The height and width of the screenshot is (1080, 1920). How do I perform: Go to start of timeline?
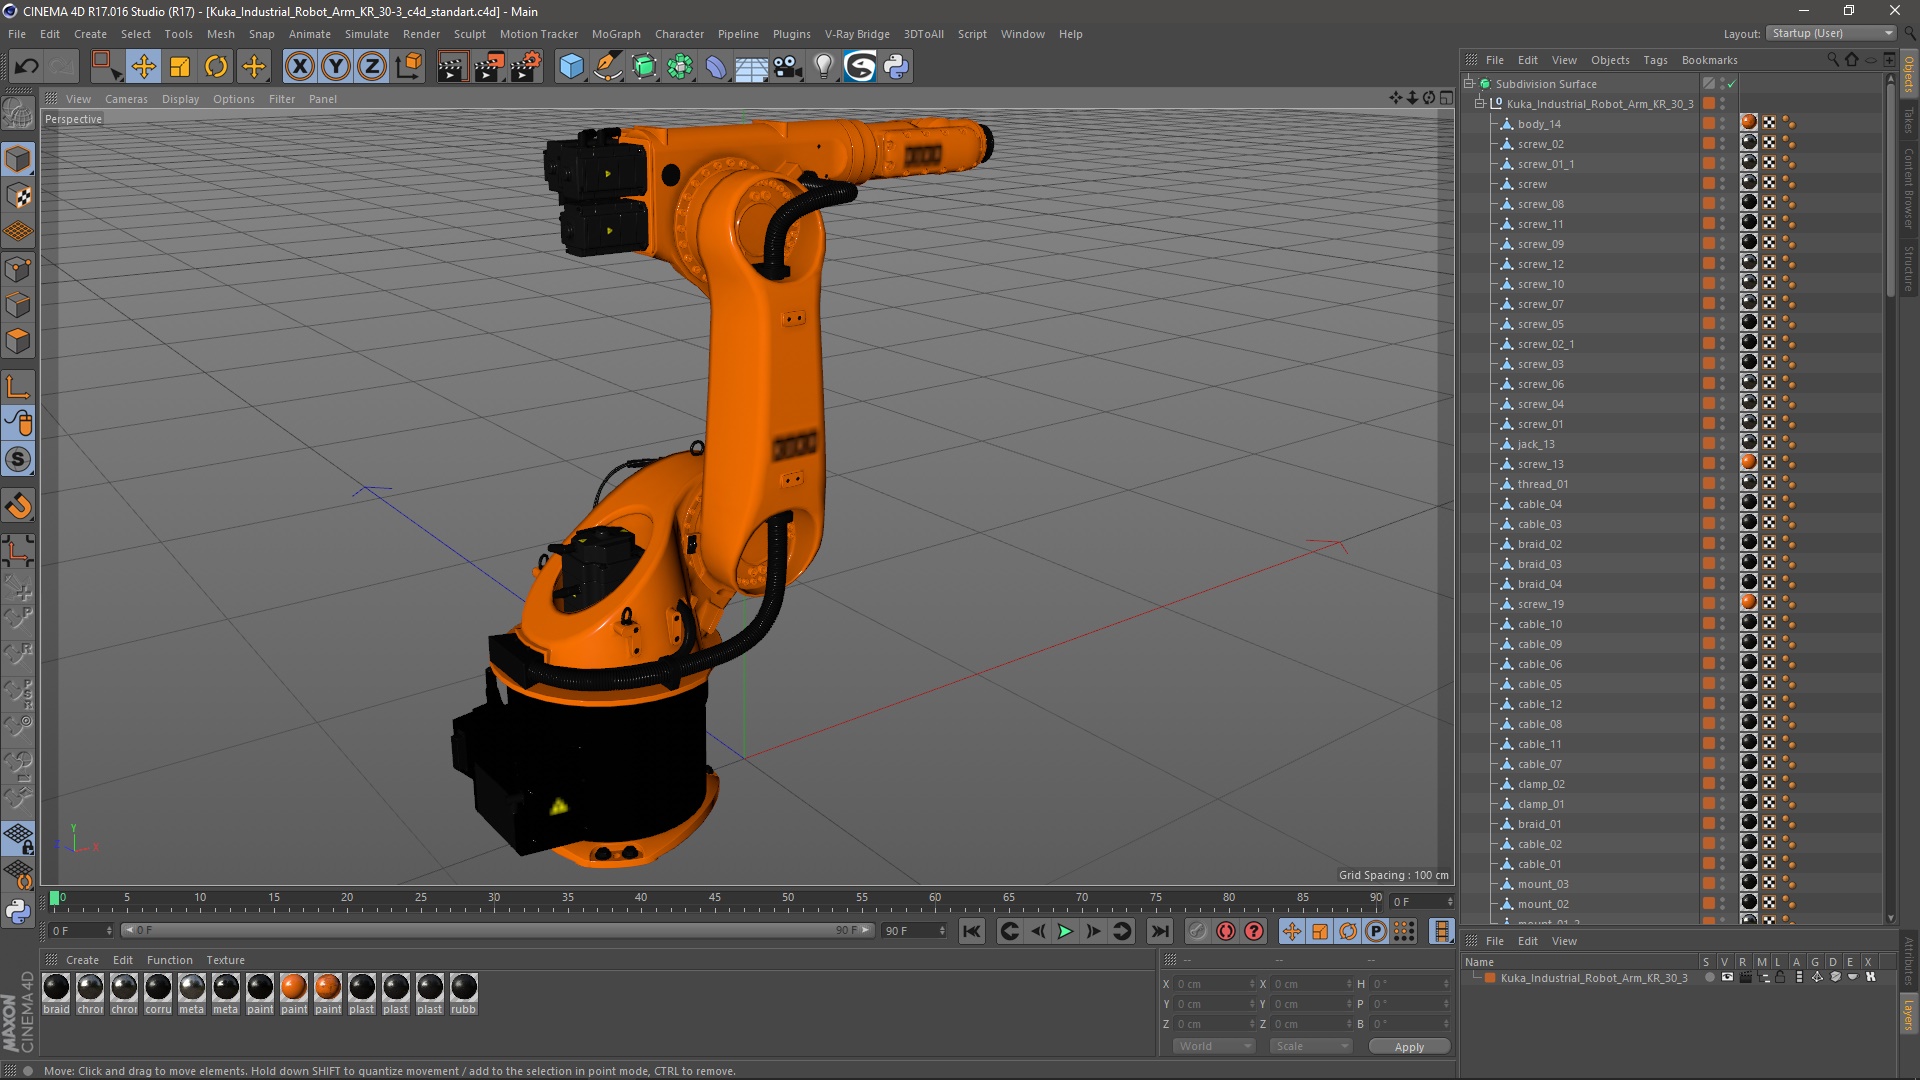pyautogui.click(x=971, y=932)
